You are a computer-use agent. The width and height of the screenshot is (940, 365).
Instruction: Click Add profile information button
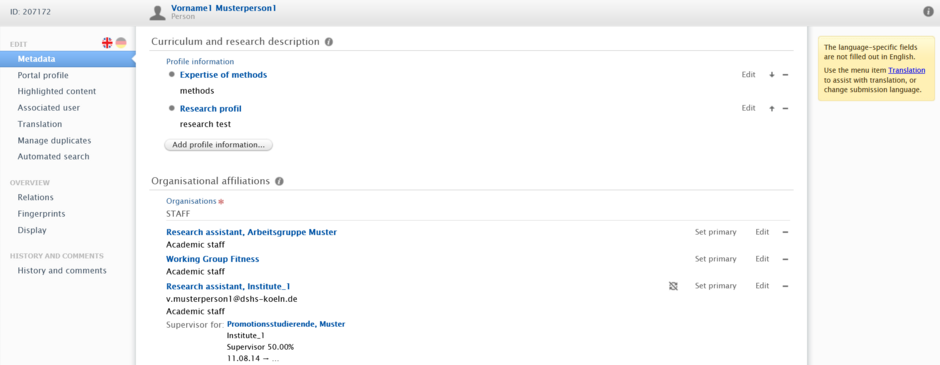click(x=218, y=145)
